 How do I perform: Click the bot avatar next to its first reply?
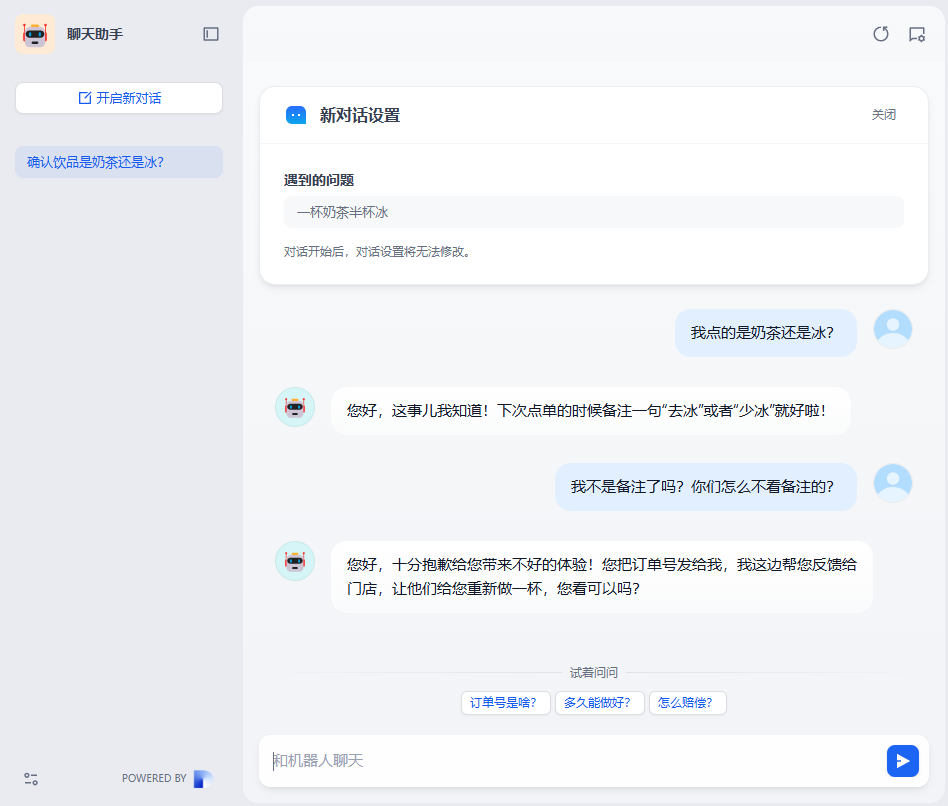click(294, 405)
